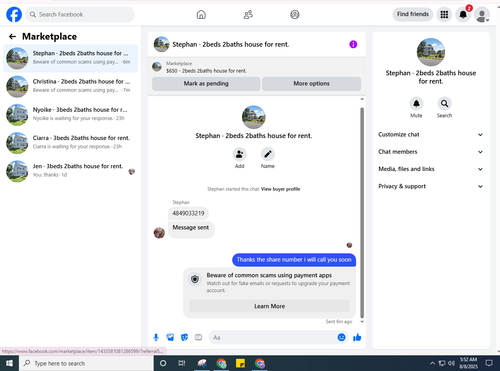Click Learn More on scam warning
500x371 pixels.
click(270, 306)
